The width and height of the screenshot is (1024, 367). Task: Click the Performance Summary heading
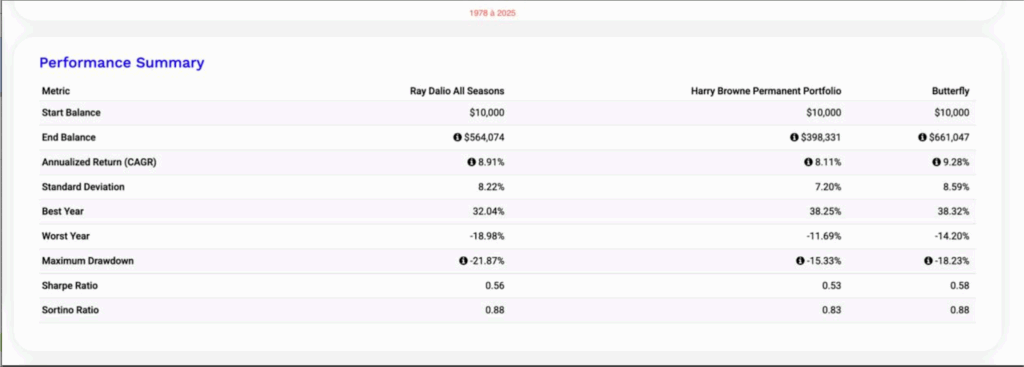[121, 63]
